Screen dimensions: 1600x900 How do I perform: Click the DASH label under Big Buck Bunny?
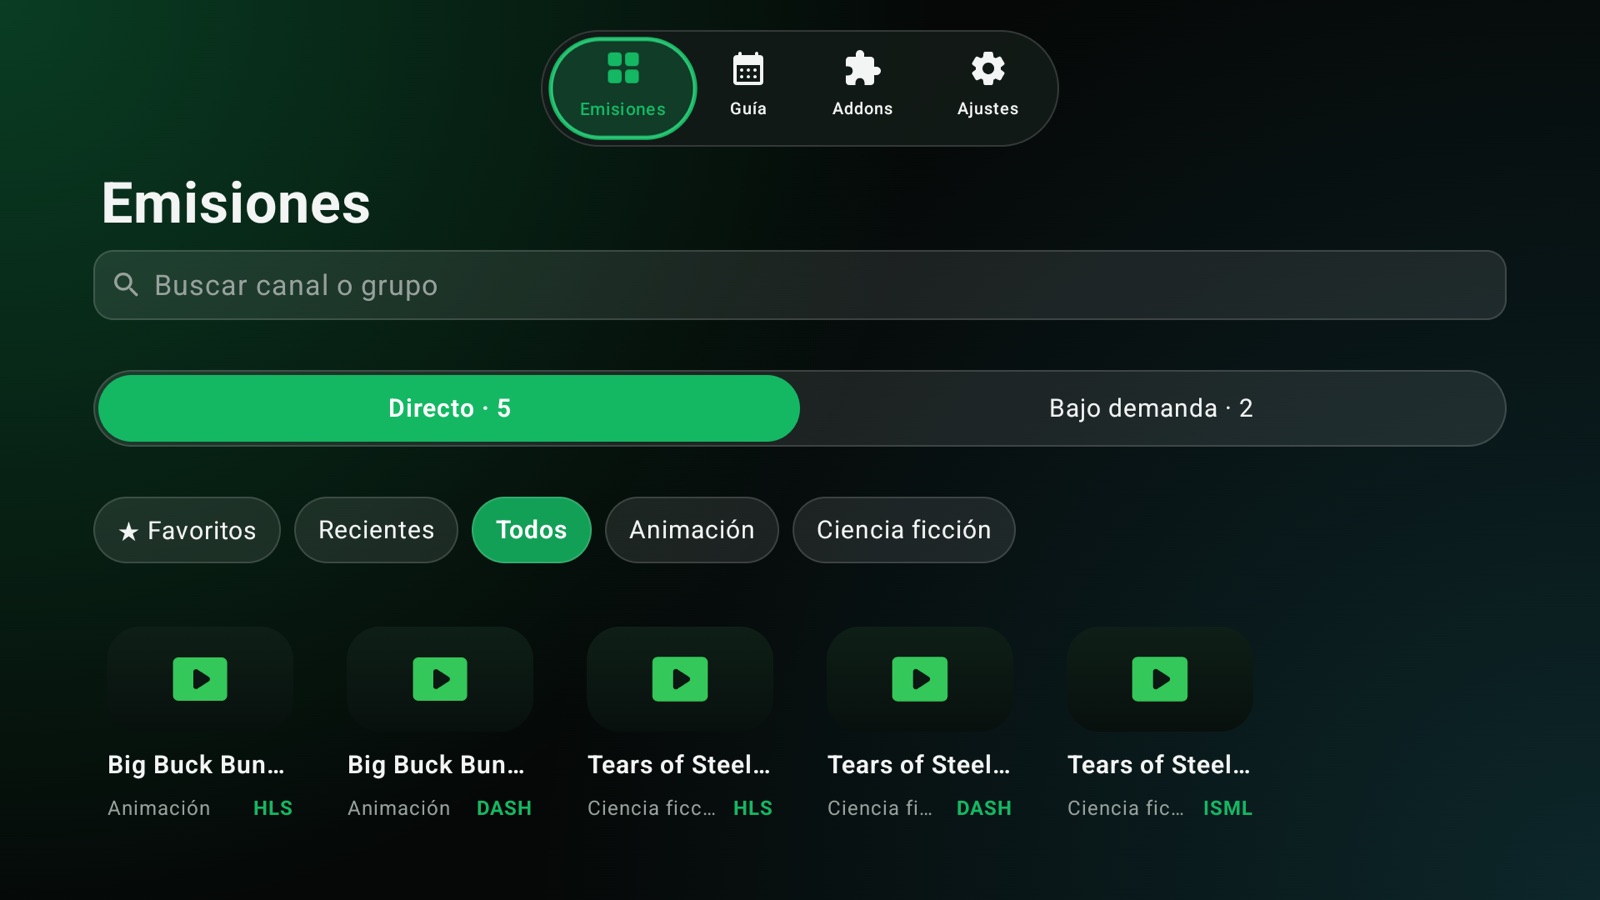(x=504, y=808)
